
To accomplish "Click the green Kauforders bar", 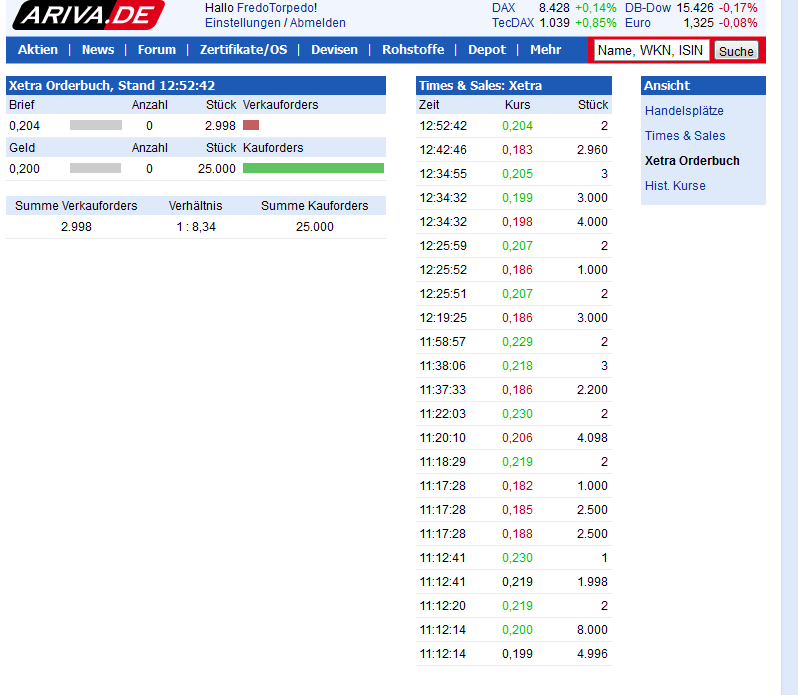I will point(313,169).
